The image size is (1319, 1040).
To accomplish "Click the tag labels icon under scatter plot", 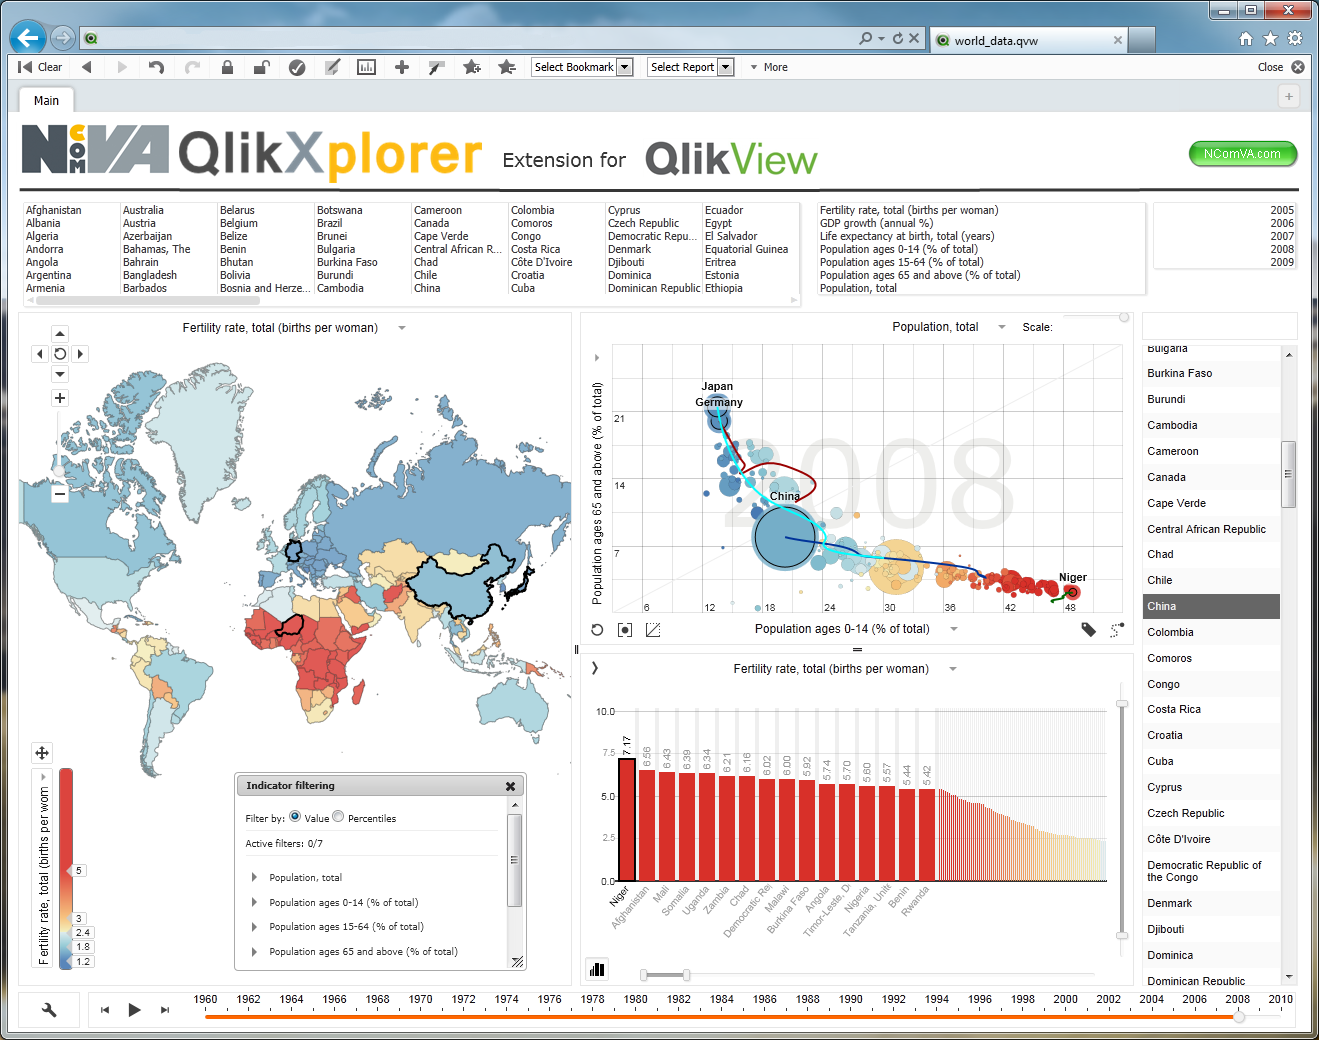I will tap(1089, 630).
